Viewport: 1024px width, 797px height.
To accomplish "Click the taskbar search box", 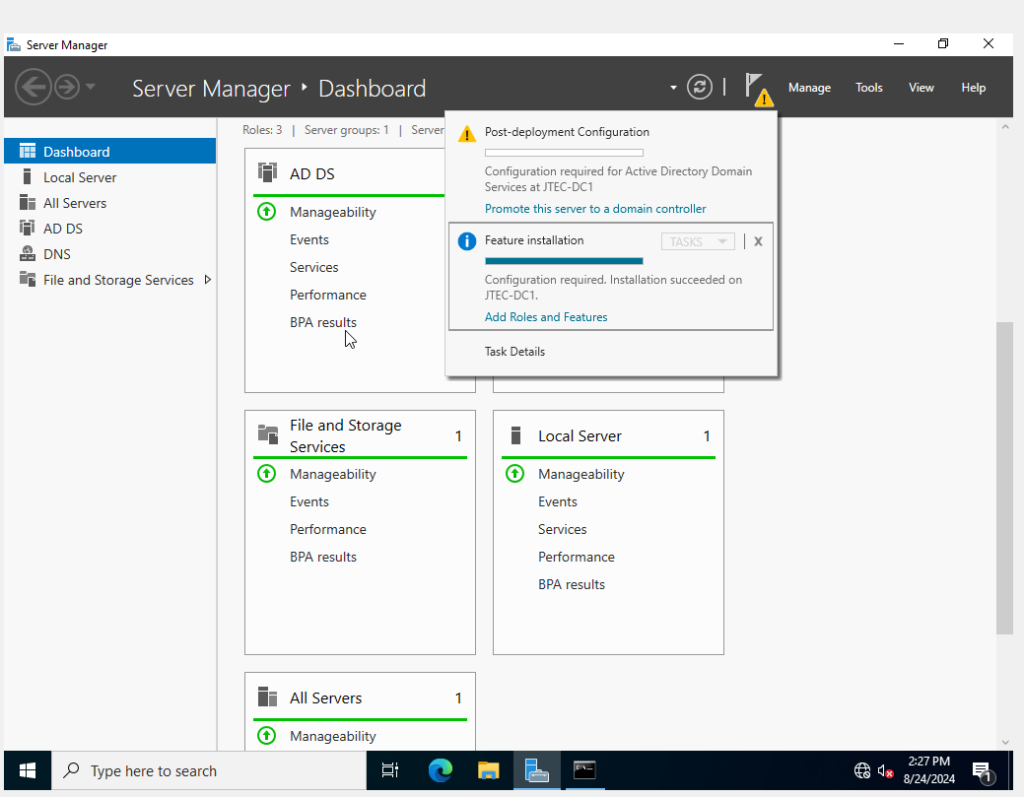I will 209,771.
